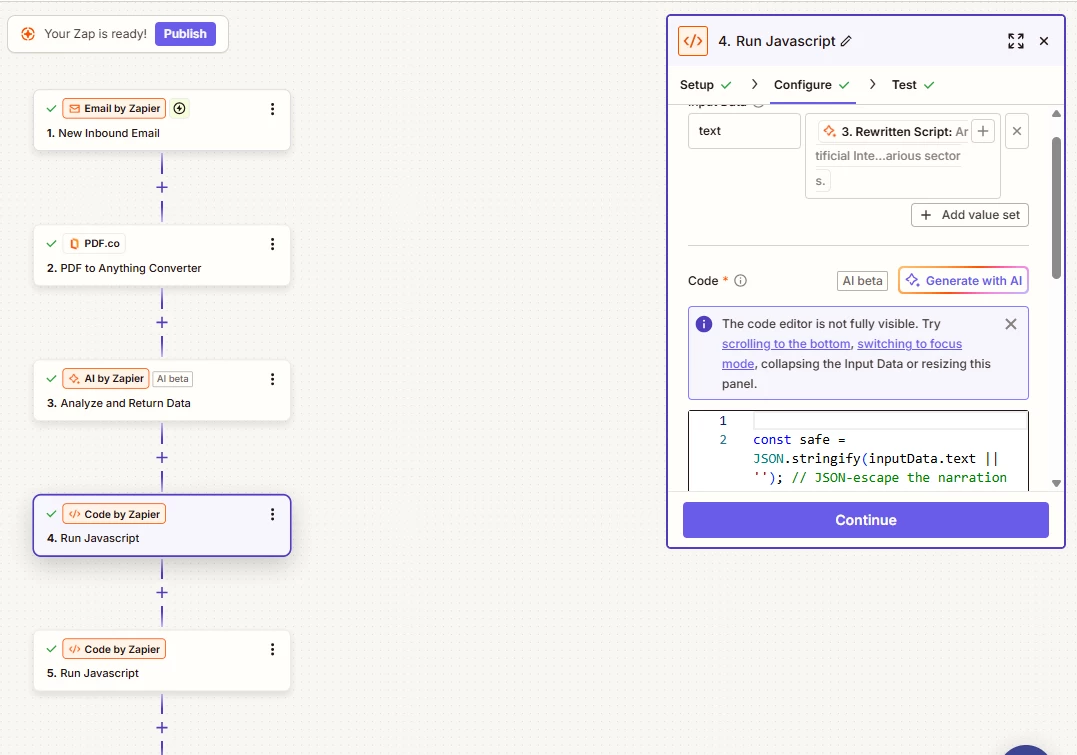Click the panel vertical scrollbar thumb

click(x=1056, y=208)
